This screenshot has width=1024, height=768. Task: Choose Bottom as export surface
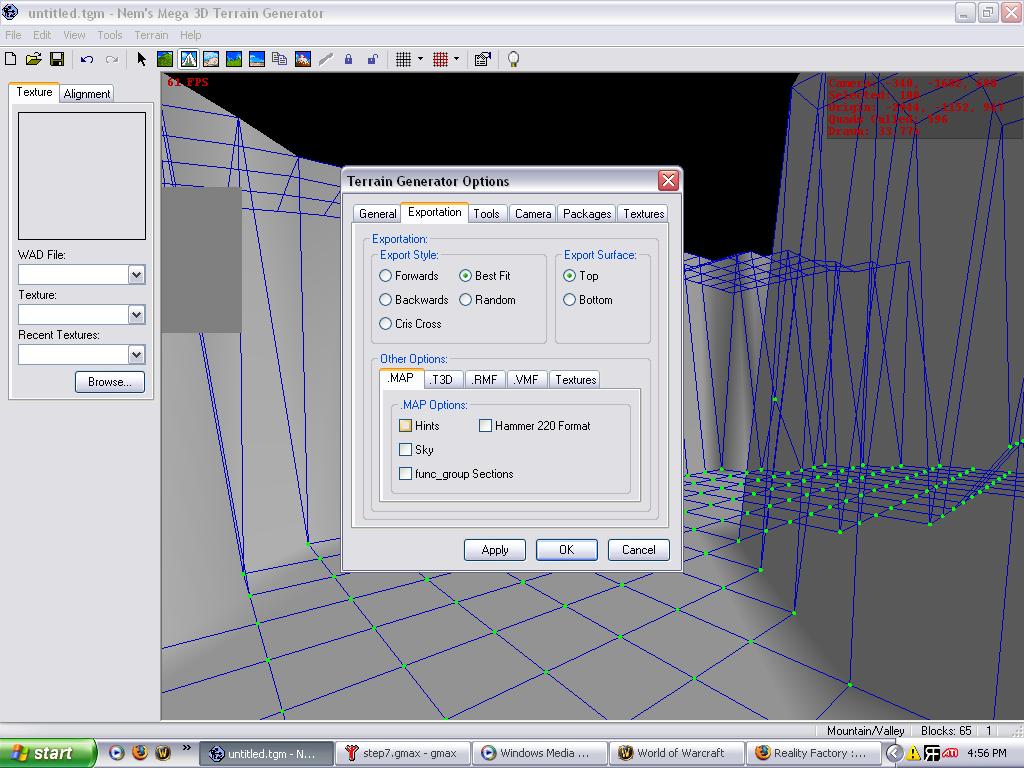tap(570, 300)
